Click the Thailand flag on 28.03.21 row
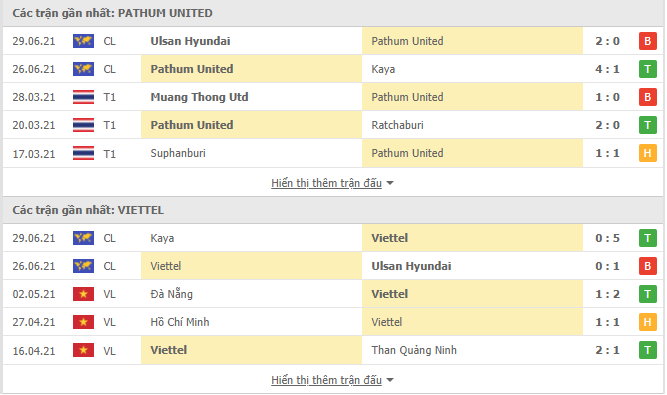 (x=83, y=97)
